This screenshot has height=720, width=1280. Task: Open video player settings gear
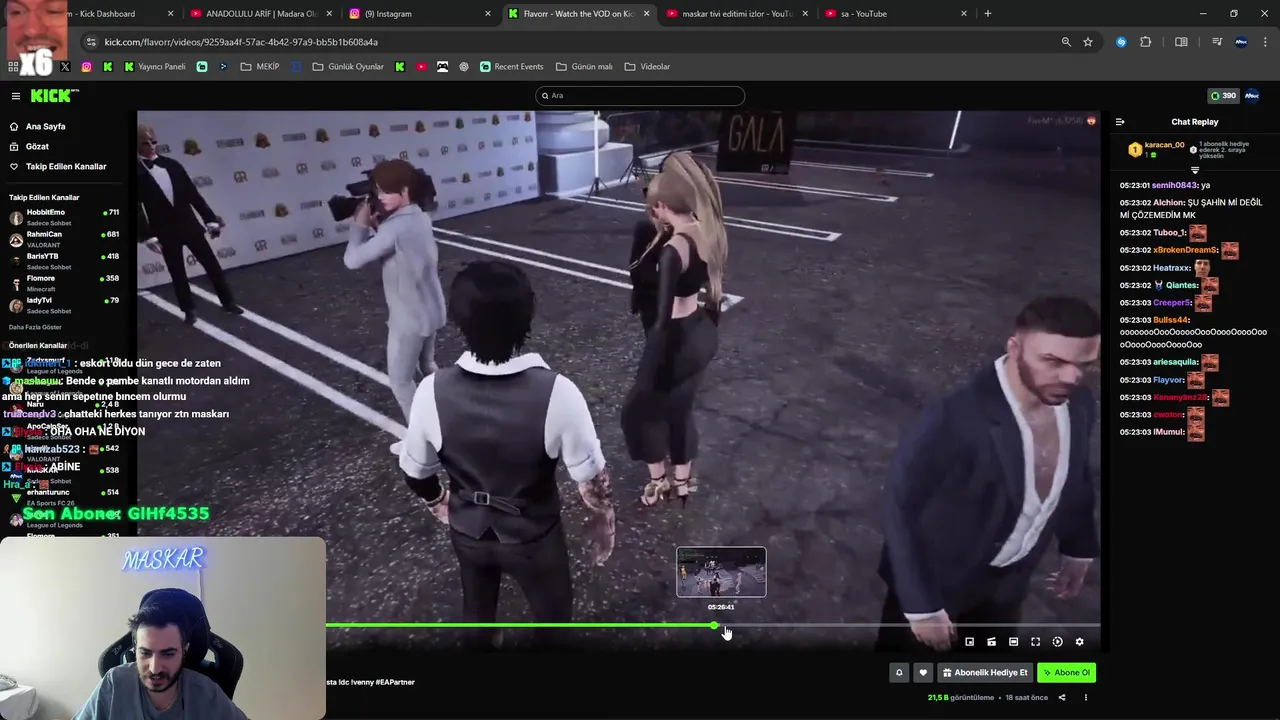click(x=1079, y=642)
